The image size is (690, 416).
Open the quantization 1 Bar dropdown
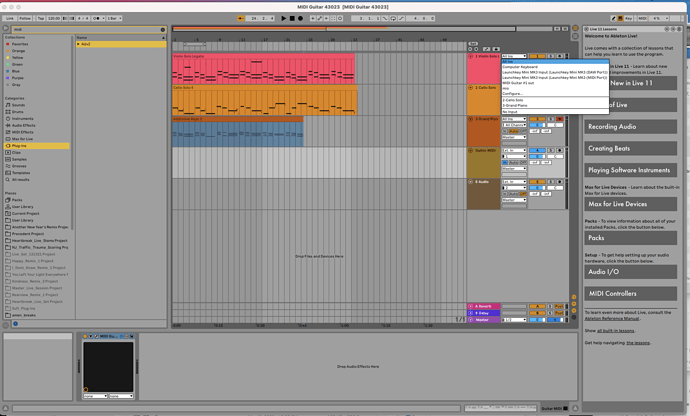(114, 18)
